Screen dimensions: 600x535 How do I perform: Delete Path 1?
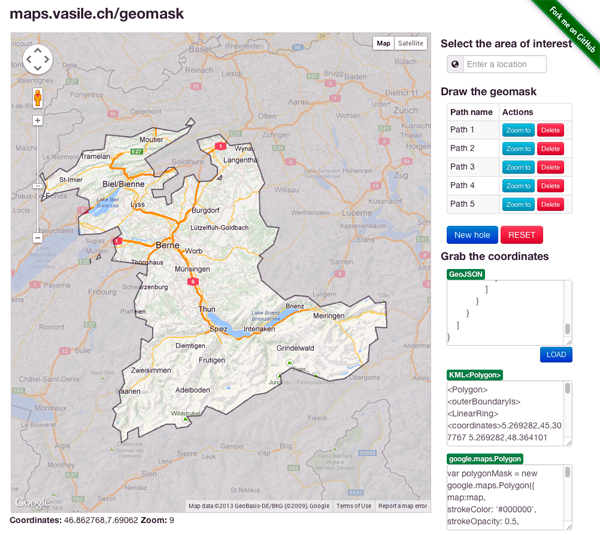pyautogui.click(x=550, y=130)
